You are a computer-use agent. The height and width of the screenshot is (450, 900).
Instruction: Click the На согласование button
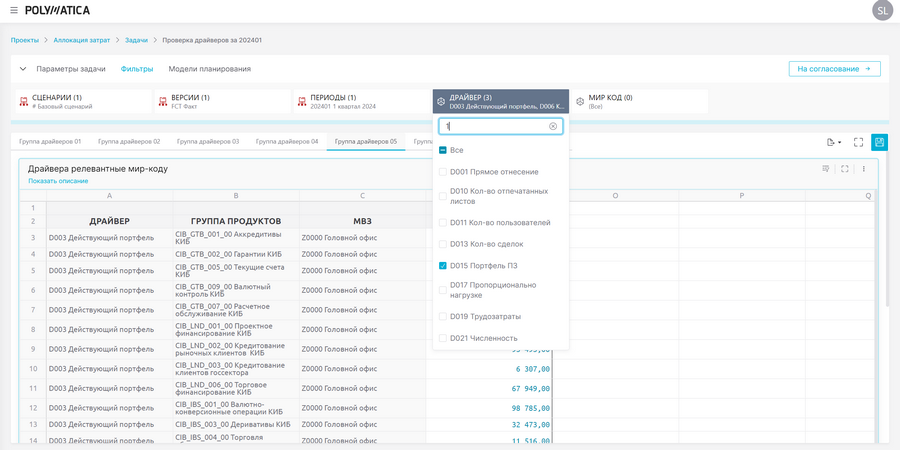point(835,69)
